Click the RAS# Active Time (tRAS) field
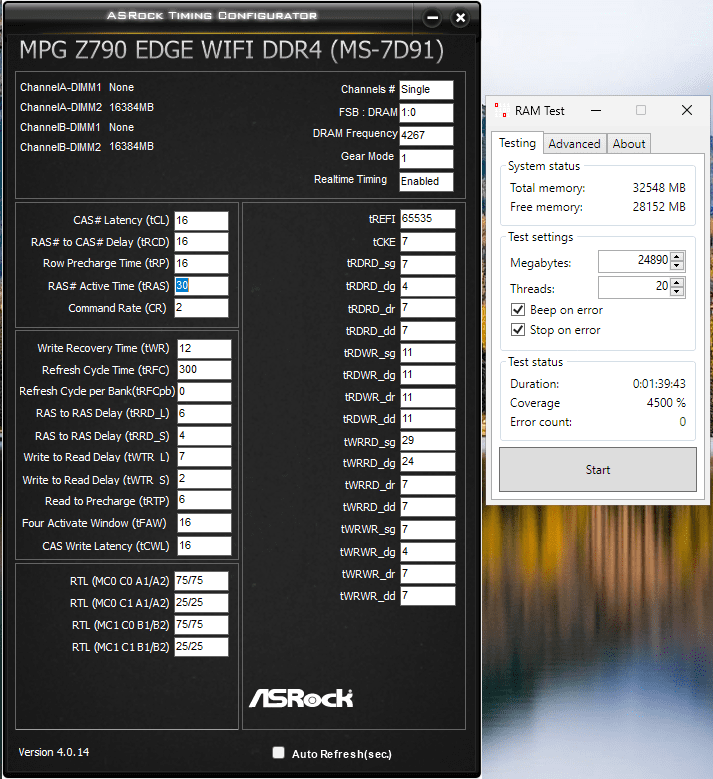713x779 pixels. [x=201, y=286]
